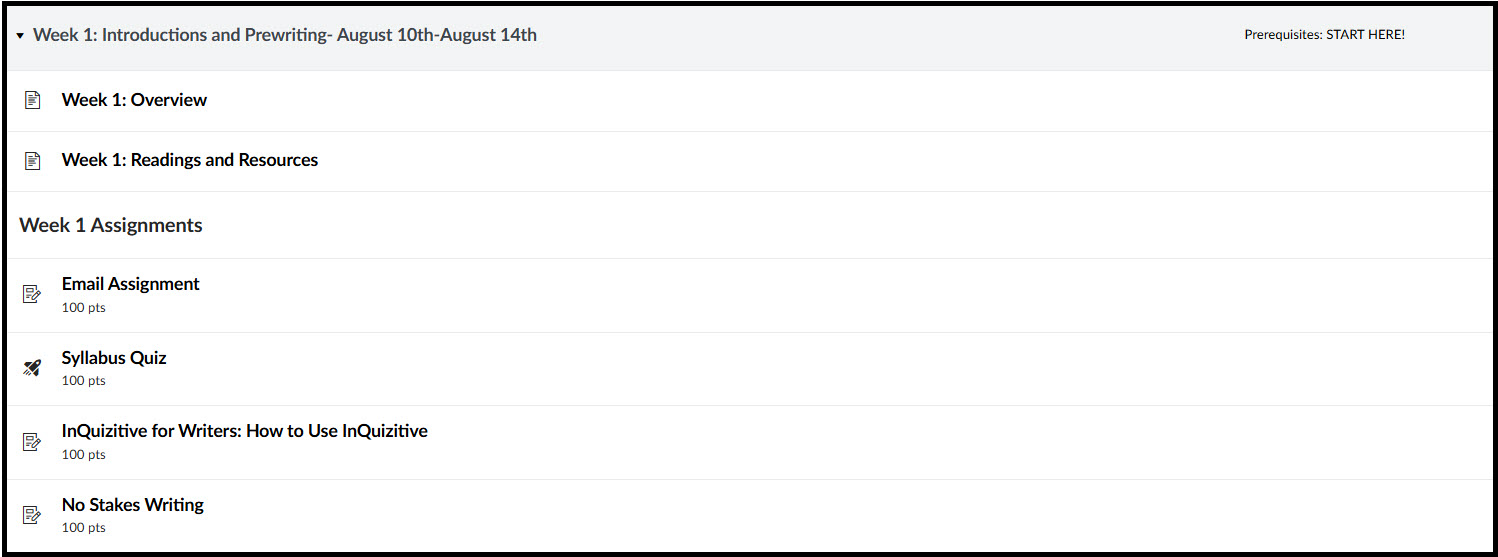The image size is (1498, 557).
Task: Open the Week 1: Overview page
Action: click(x=134, y=100)
